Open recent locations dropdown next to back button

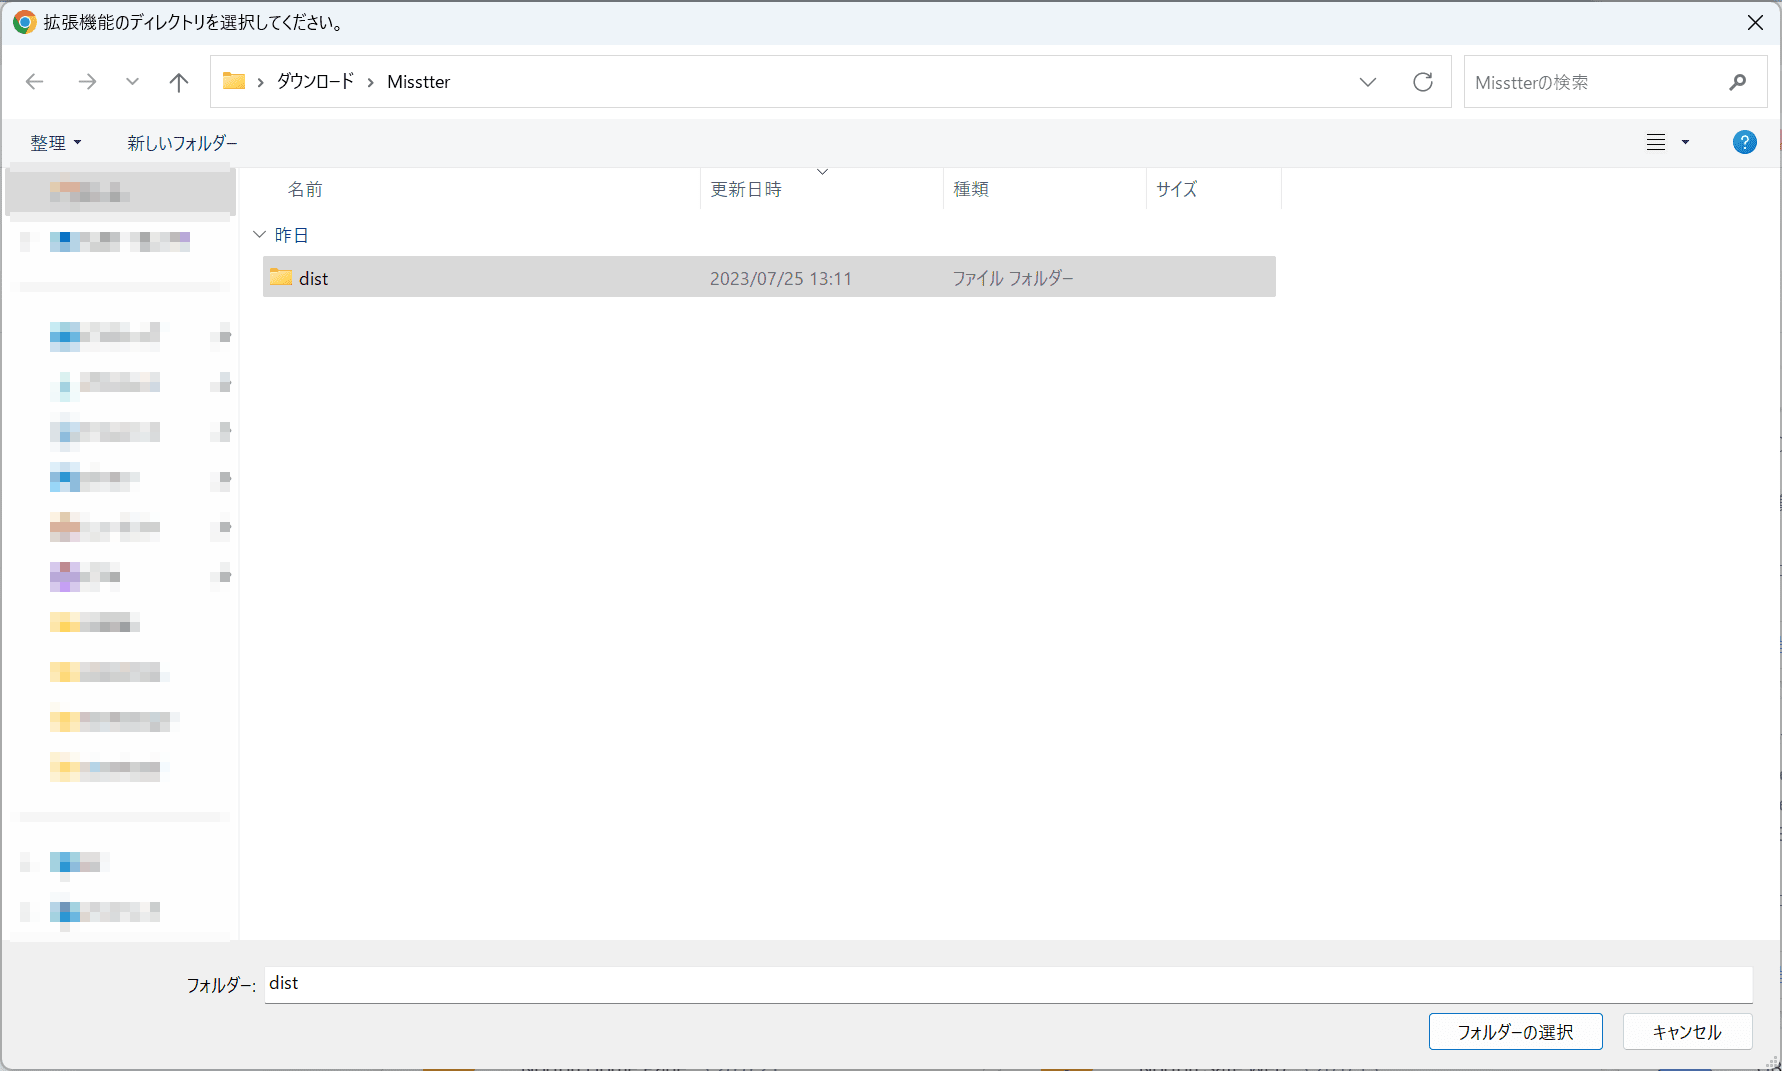coord(132,81)
